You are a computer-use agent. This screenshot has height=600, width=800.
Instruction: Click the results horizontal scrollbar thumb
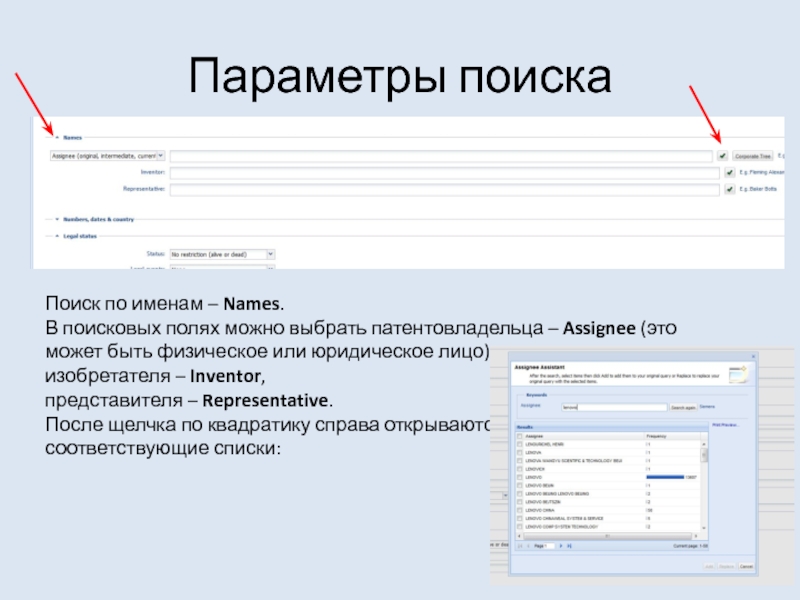(607, 536)
